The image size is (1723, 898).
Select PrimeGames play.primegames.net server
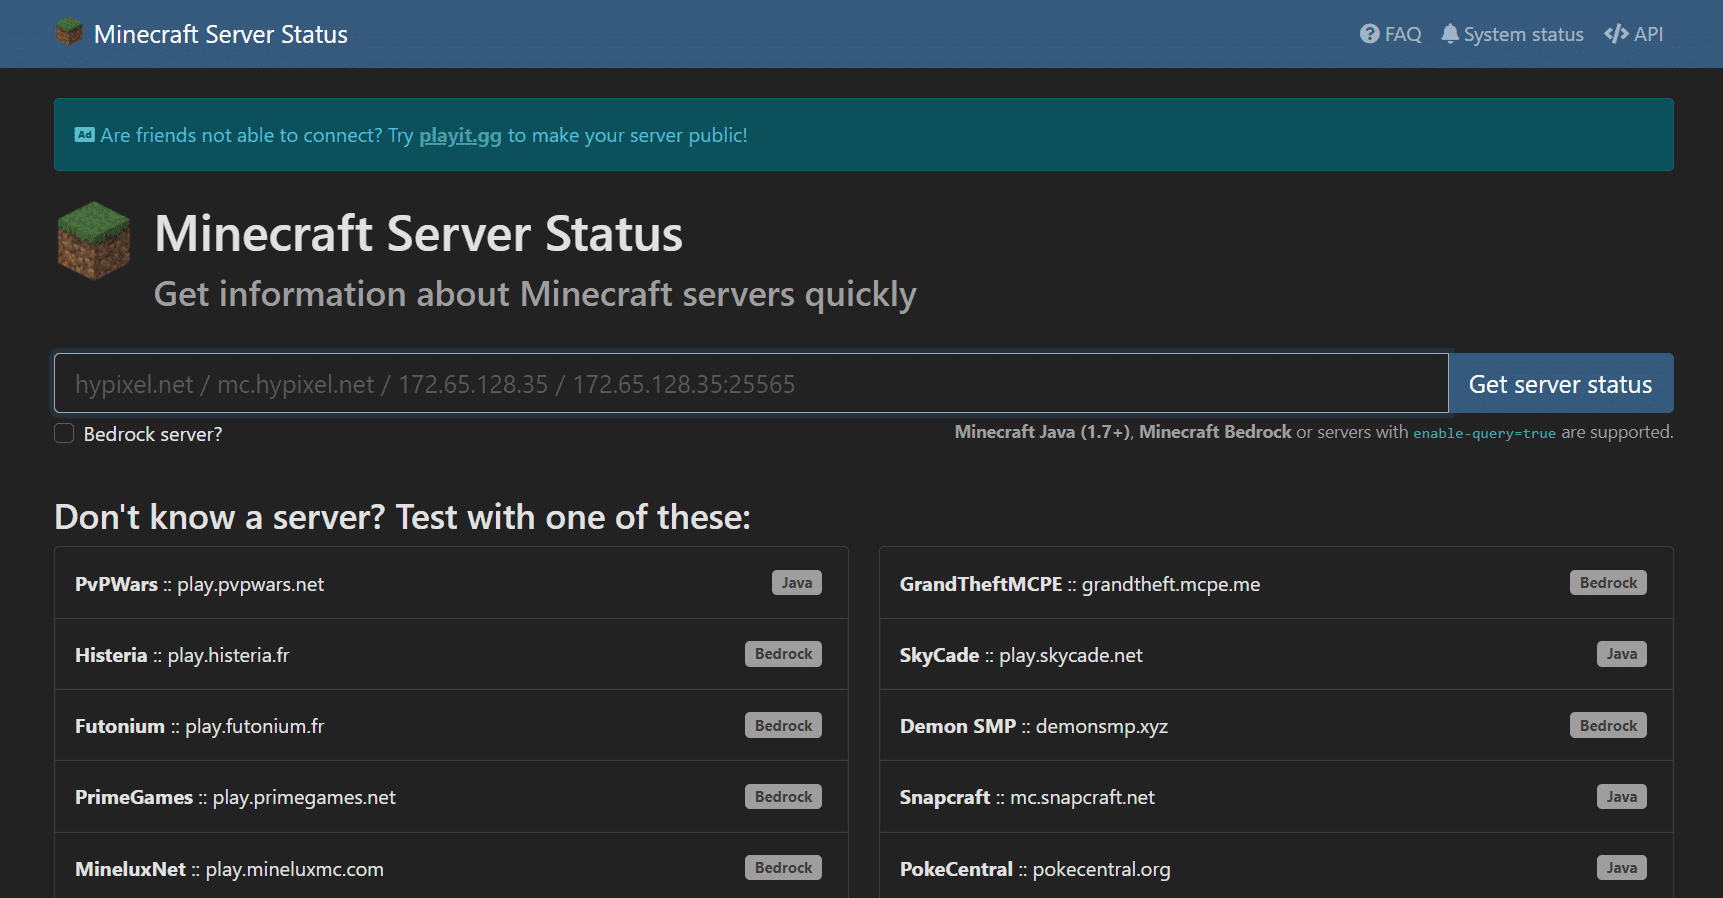pyautogui.click(x=451, y=797)
